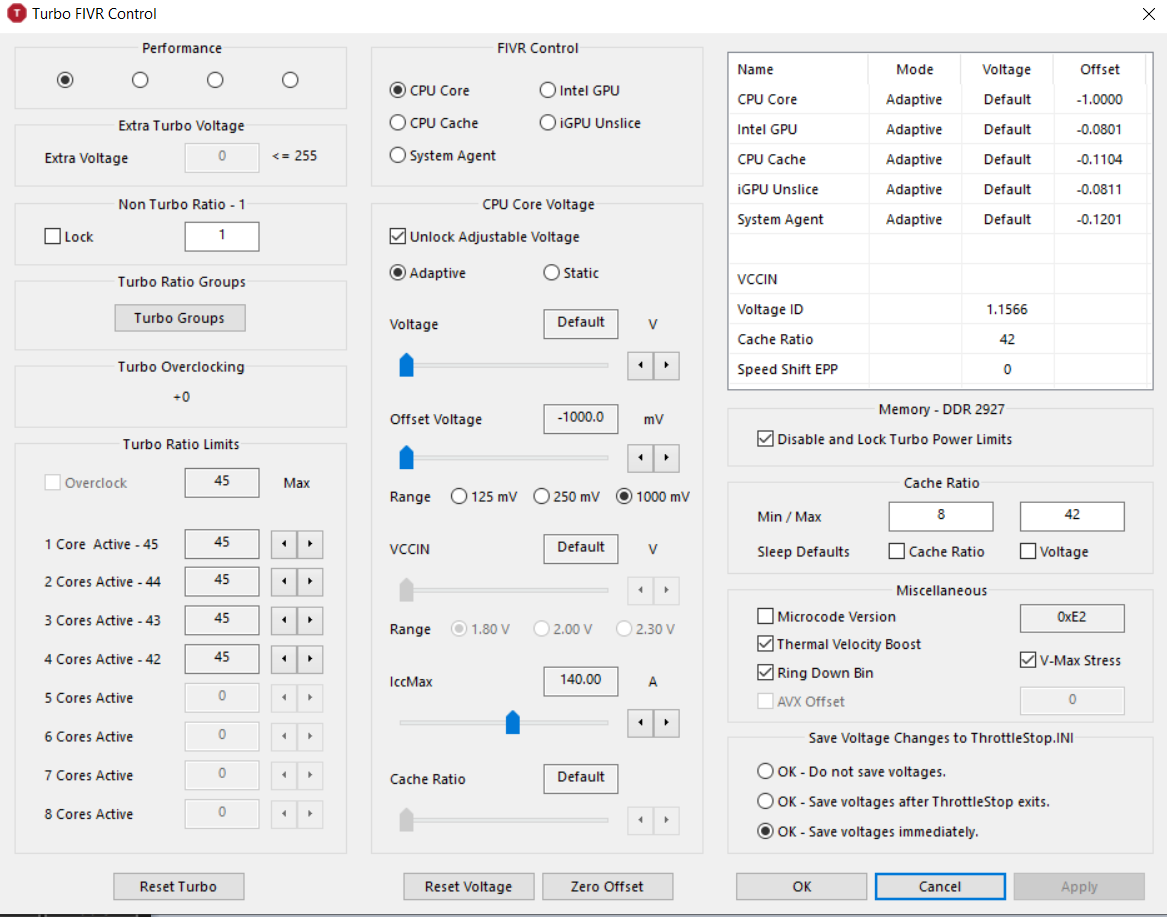The height and width of the screenshot is (917, 1167).
Task: Increase the 3 Cores Active ratio with right arrow
Action: point(311,621)
